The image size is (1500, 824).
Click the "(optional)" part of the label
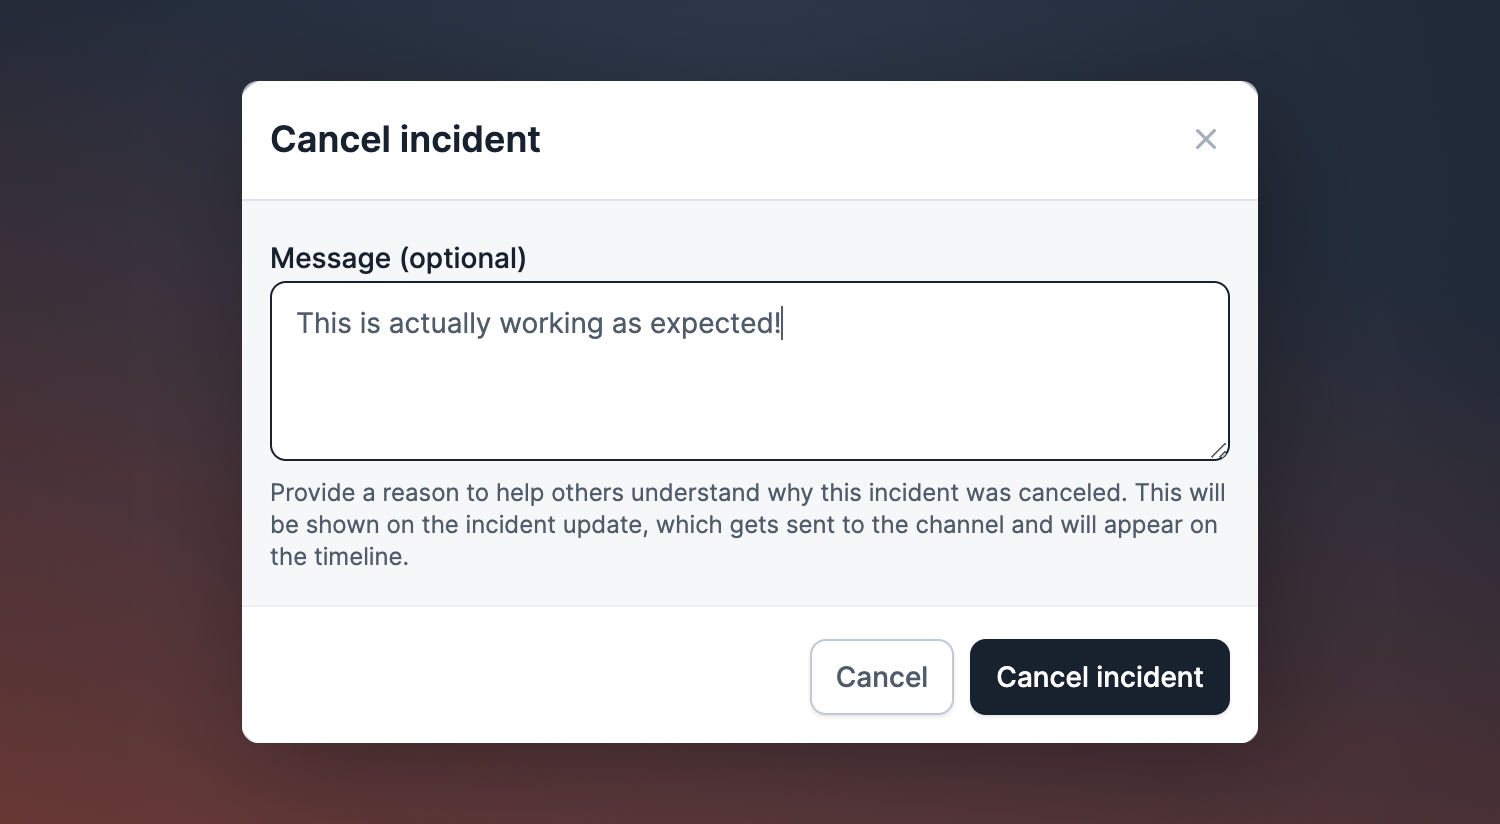click(463, 258)
